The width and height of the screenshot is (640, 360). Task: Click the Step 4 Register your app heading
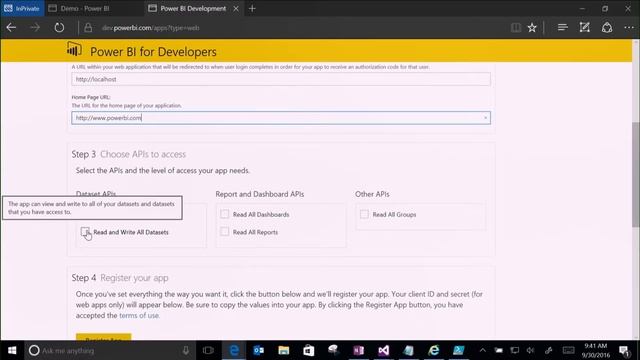pos(120,278)
